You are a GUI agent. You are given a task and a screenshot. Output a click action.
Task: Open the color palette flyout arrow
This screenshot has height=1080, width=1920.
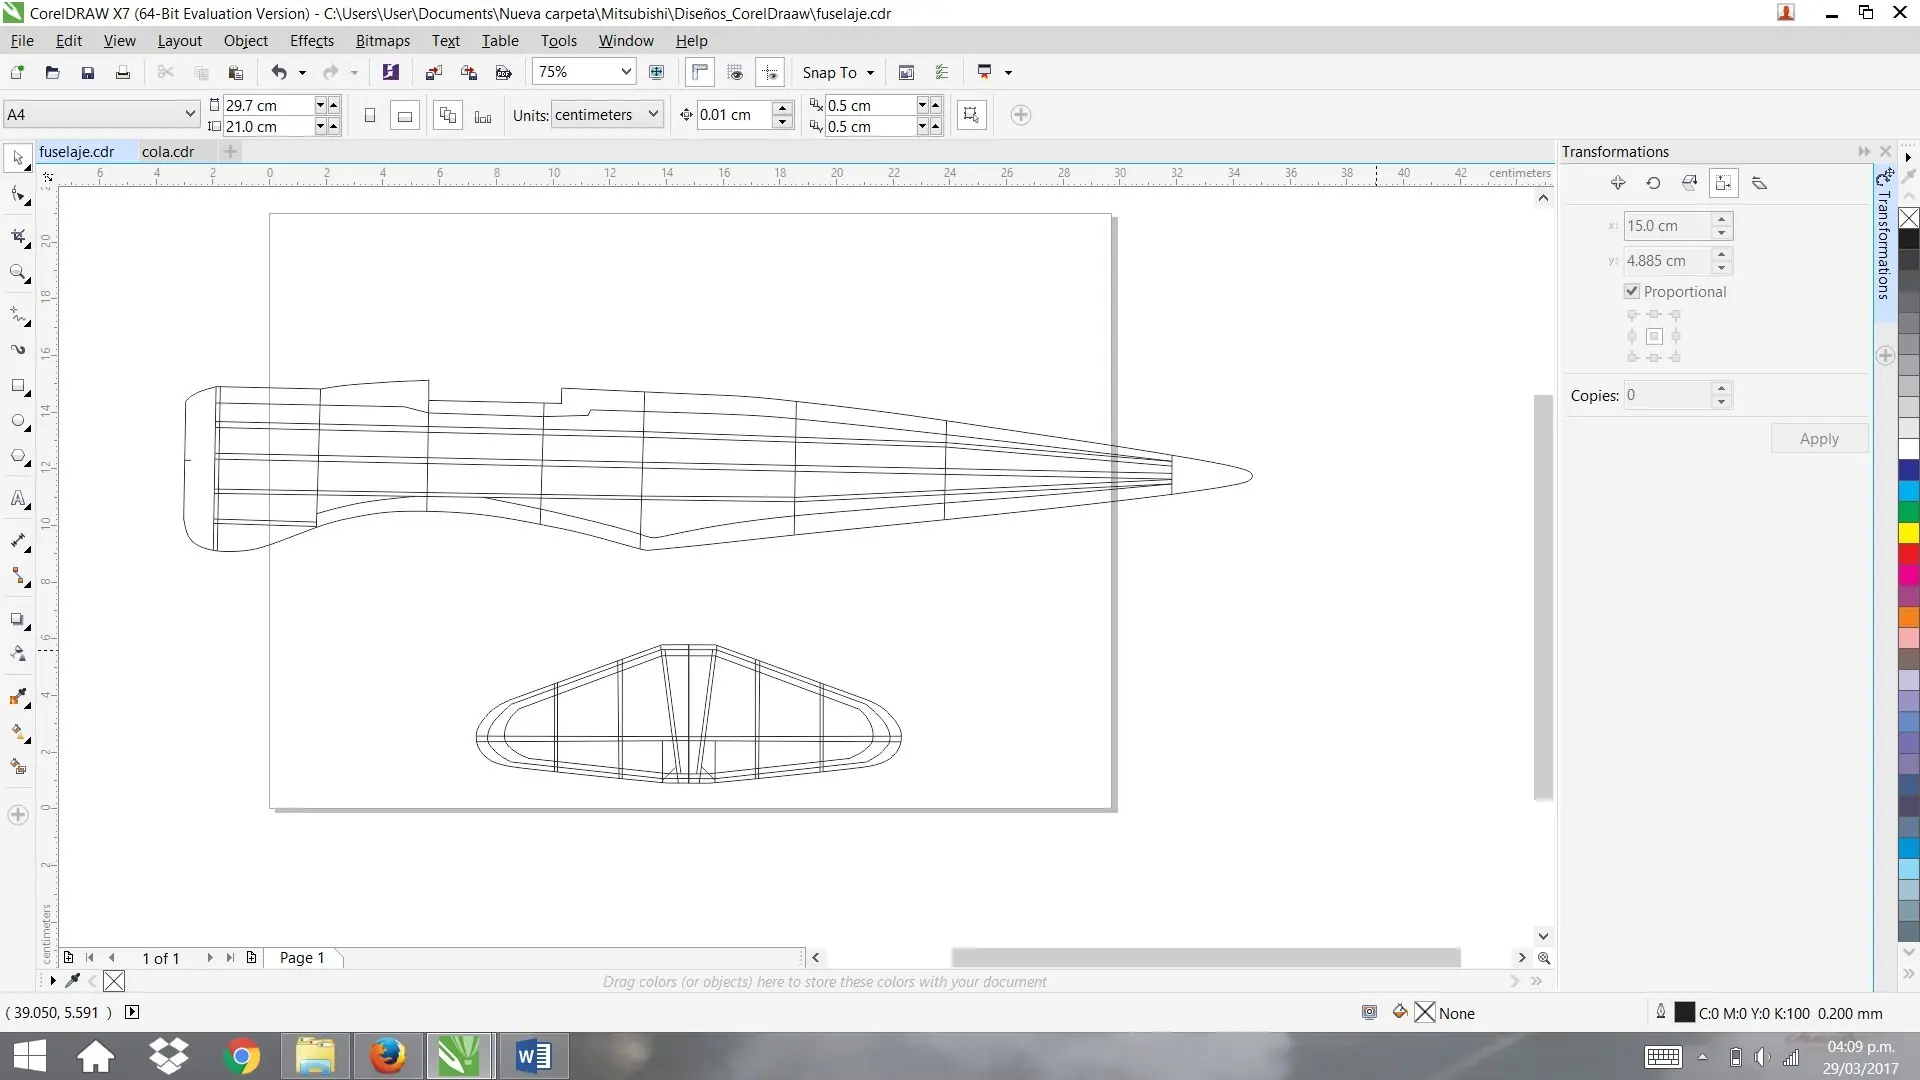pos(1908,158)
